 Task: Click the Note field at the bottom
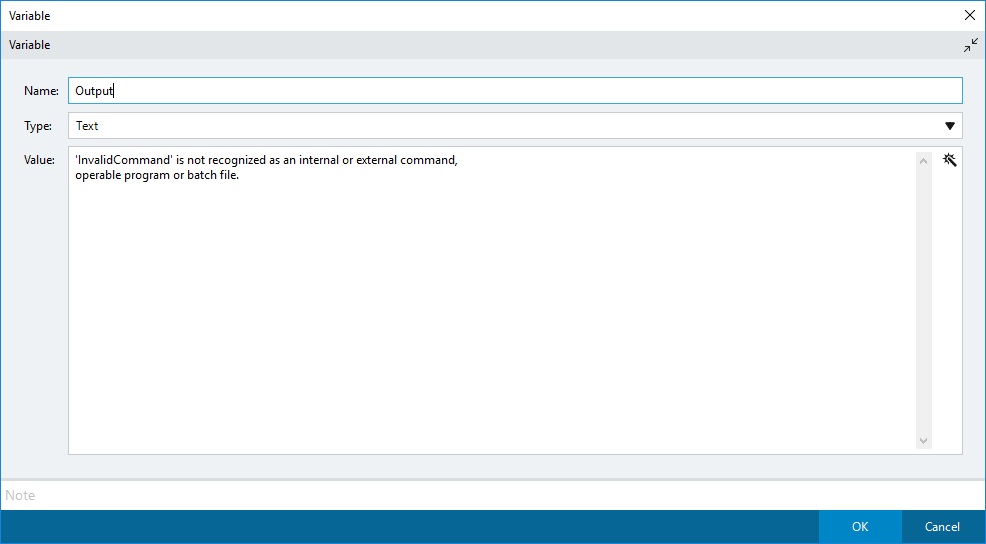point(490,495)
